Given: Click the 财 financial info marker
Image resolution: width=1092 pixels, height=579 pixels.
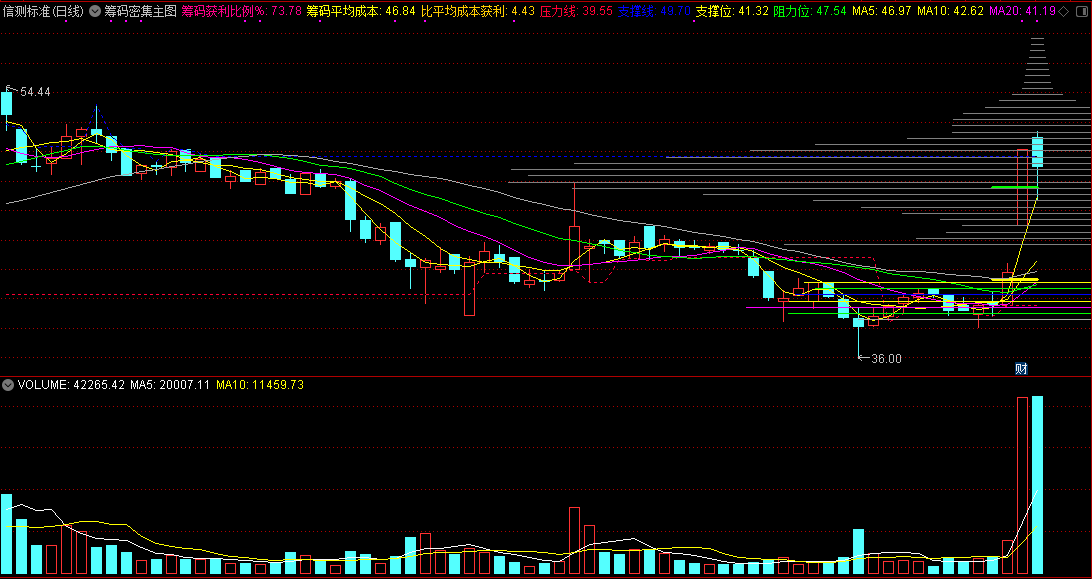Looking at the screenshot, I should point(1022,369).
